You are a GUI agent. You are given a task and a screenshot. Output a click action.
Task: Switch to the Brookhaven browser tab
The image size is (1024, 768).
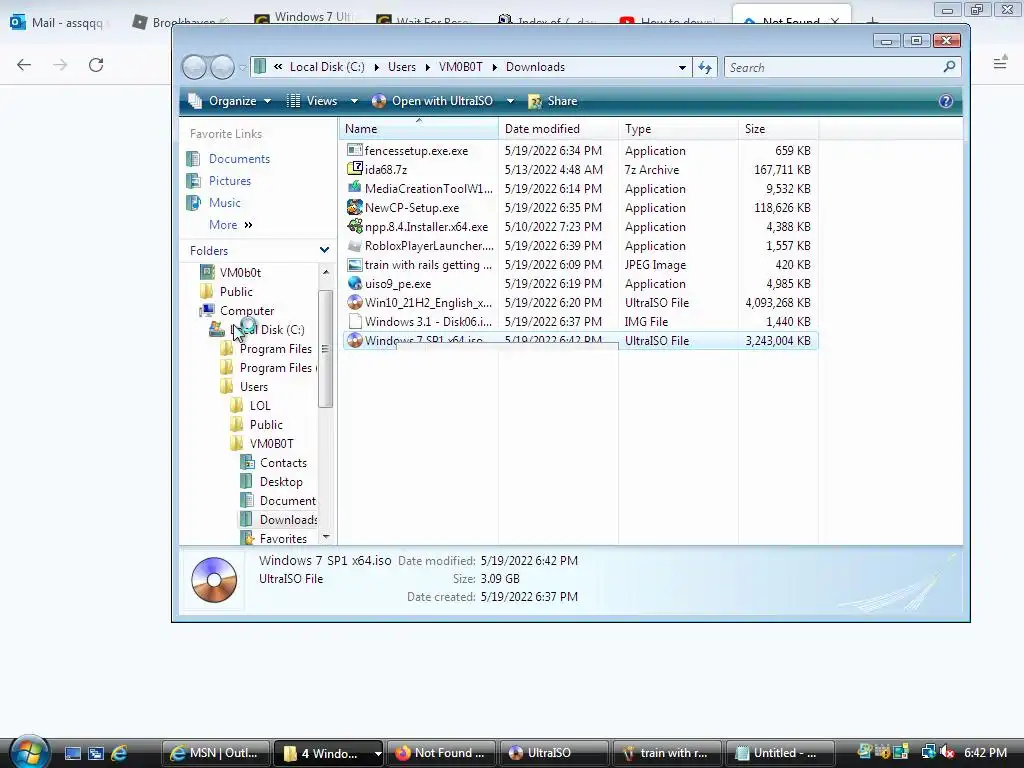click(x=180, y=22)
